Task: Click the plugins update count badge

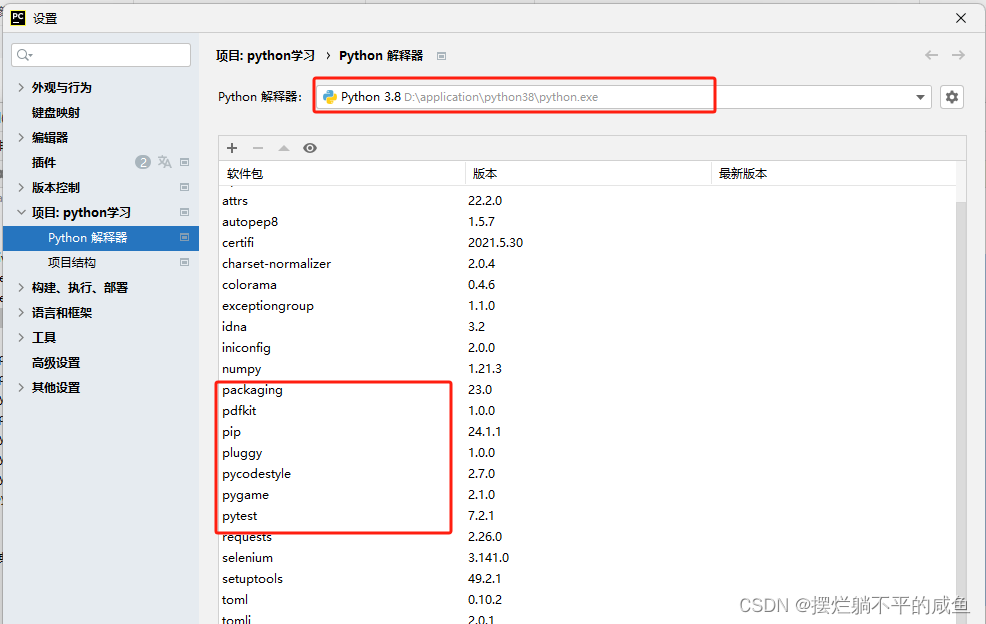Action: pyautogui.click(x=143, y=162)
